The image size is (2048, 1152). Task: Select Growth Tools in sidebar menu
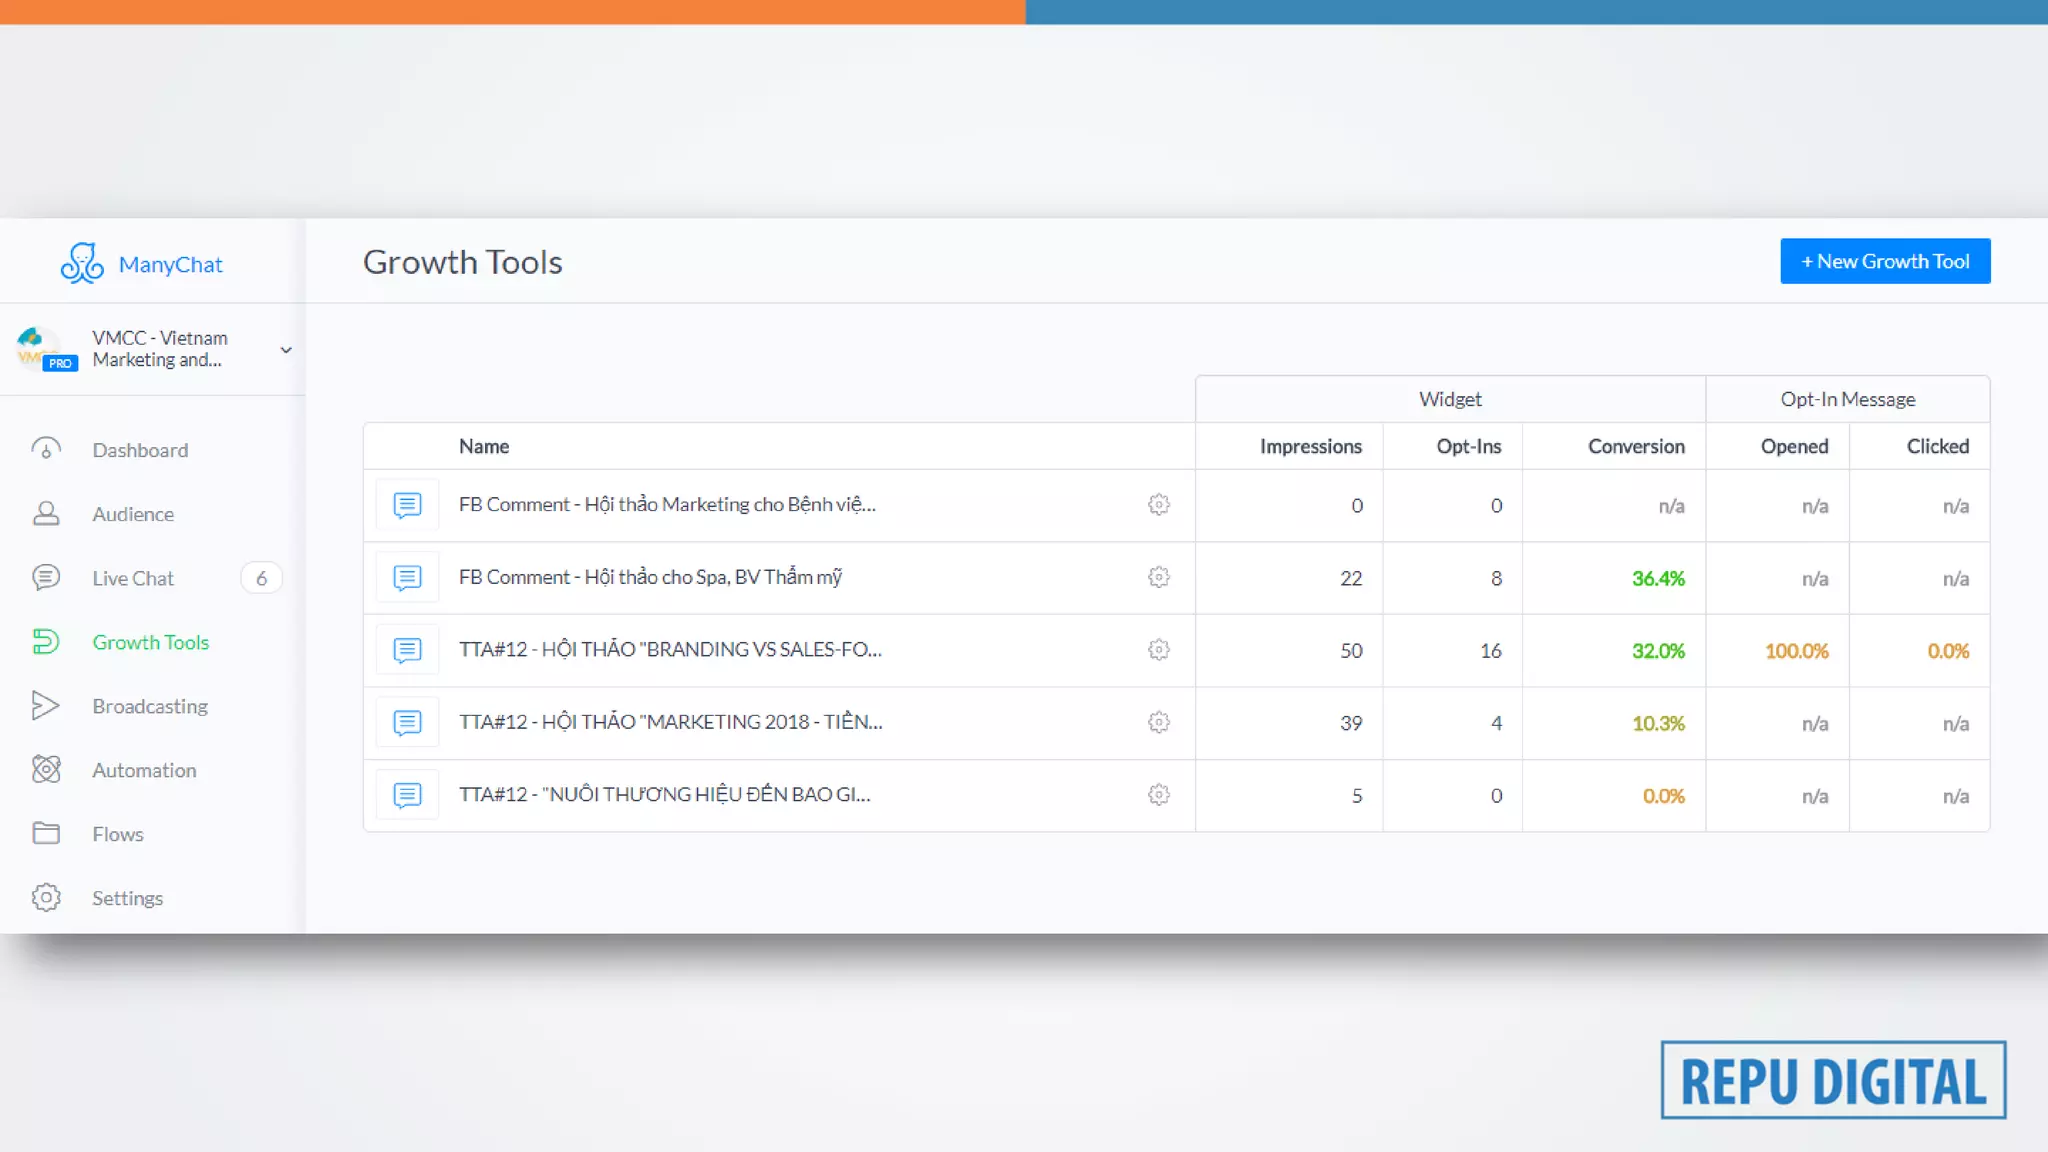150,642
